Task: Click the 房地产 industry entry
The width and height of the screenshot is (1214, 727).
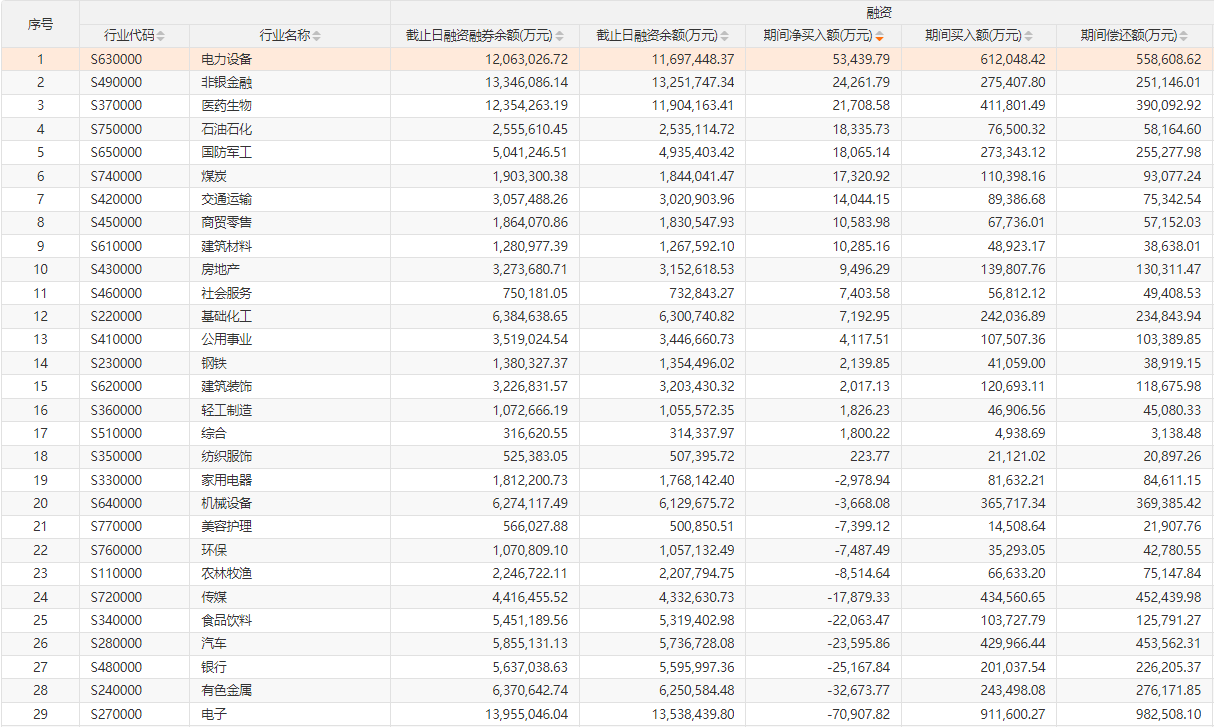Action: pos(220,269)
